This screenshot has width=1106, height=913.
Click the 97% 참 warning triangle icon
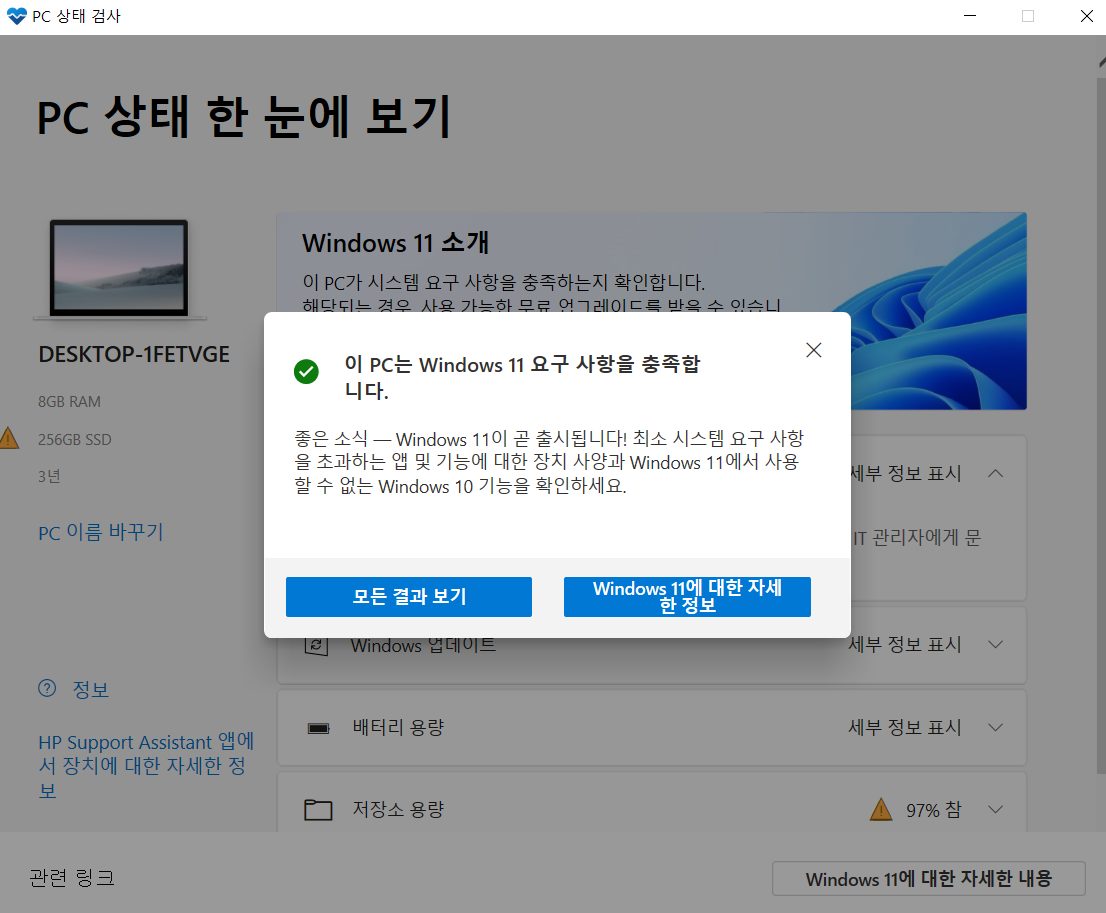tap(881, 809)
